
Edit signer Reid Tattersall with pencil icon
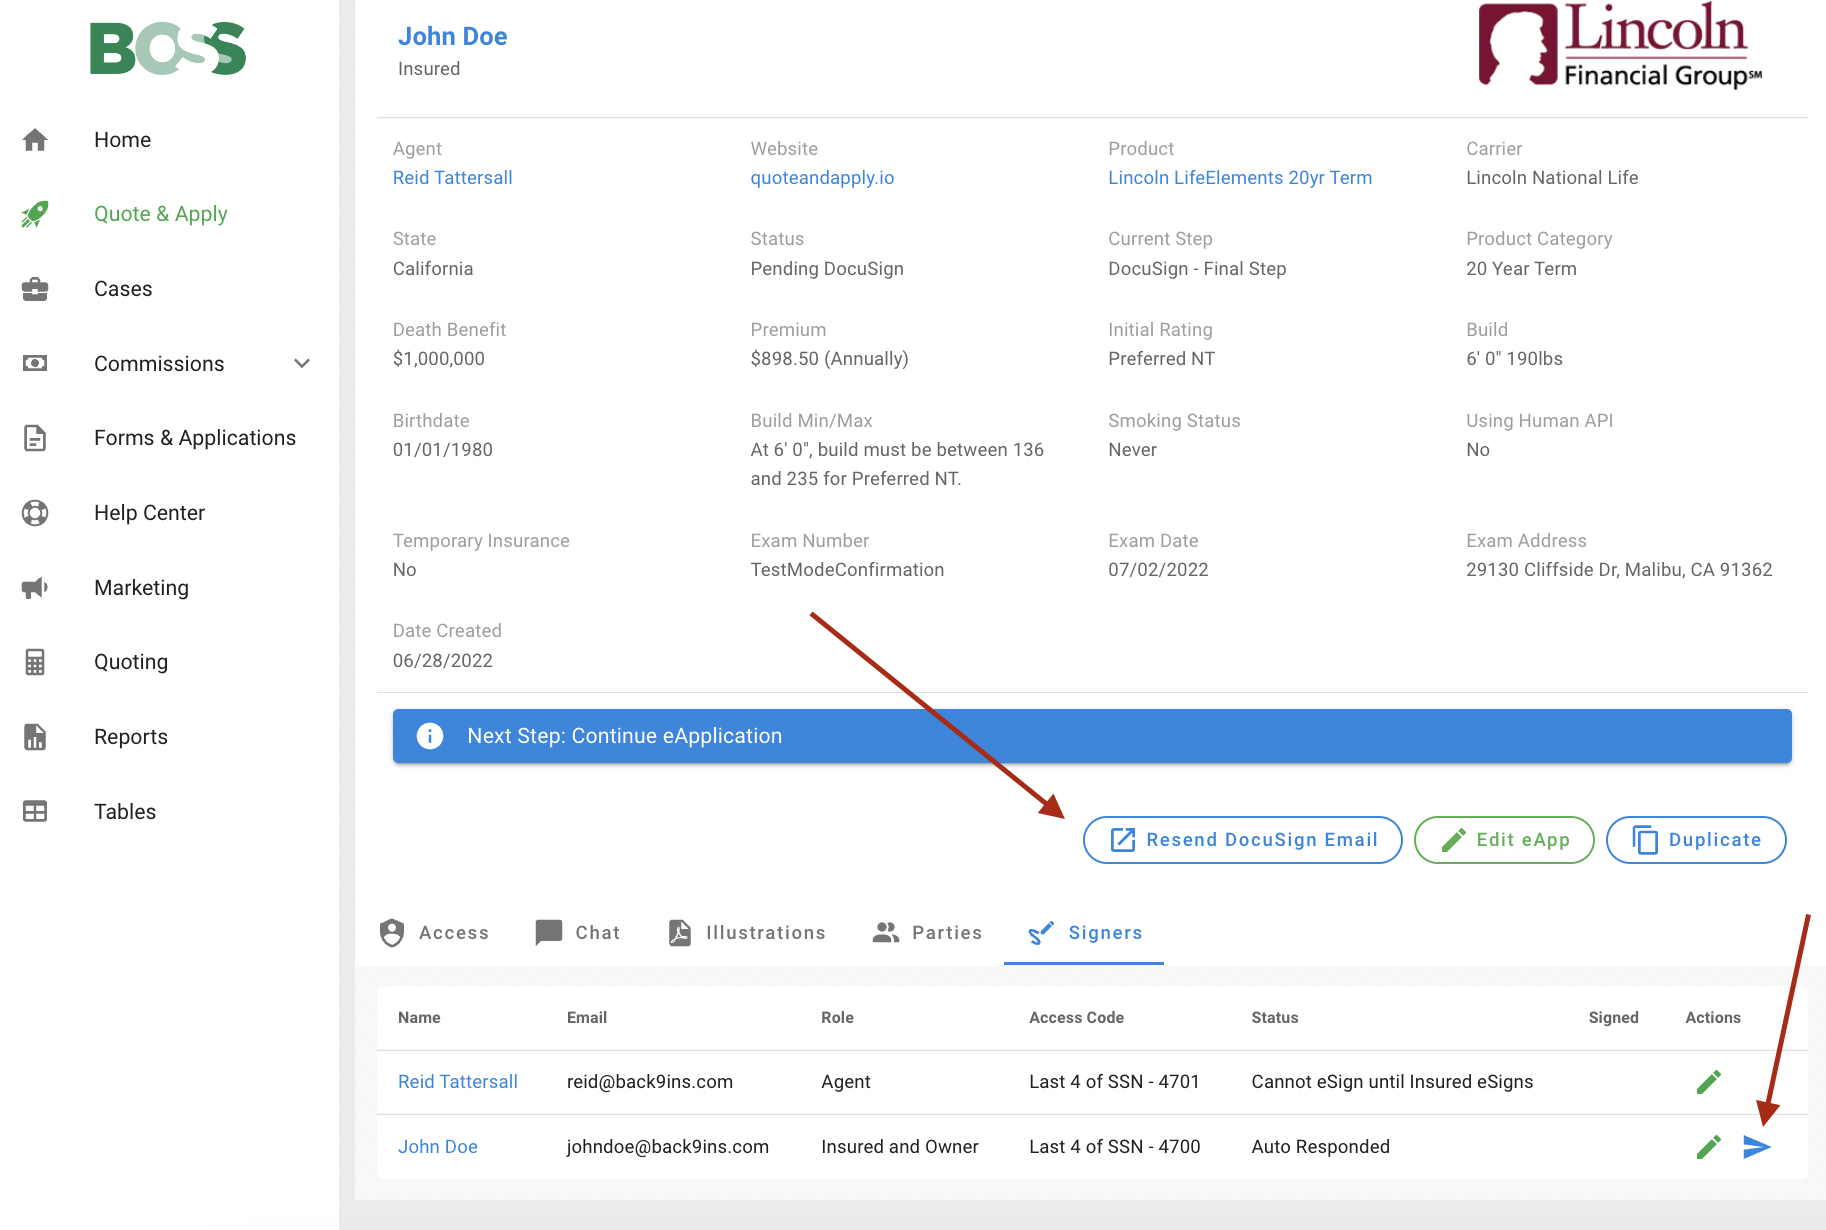click(1708, 1082)
